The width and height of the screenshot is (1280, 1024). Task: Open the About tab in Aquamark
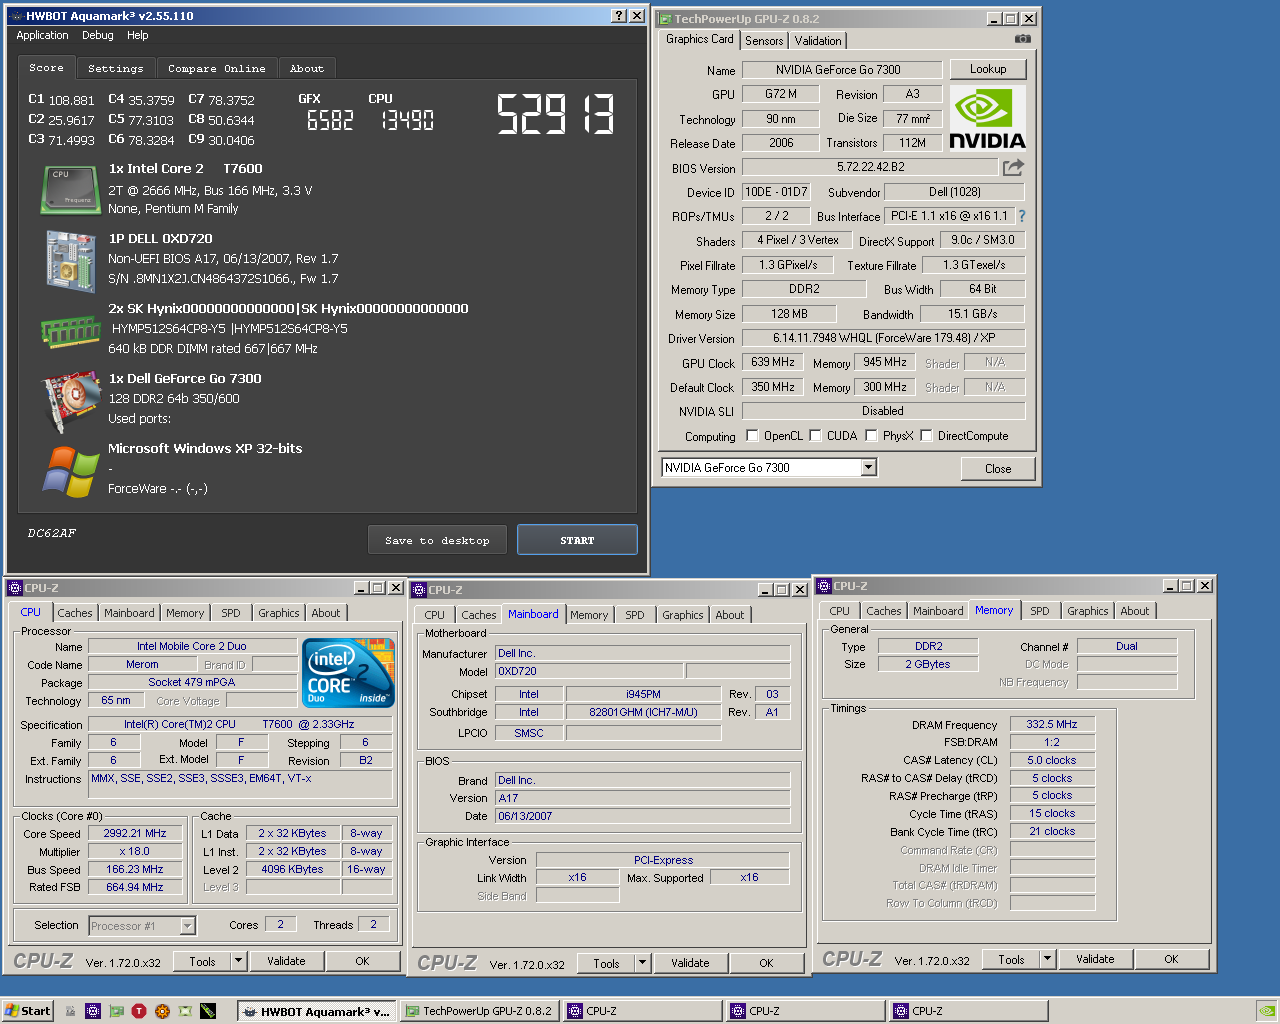[x=307, y=69]
